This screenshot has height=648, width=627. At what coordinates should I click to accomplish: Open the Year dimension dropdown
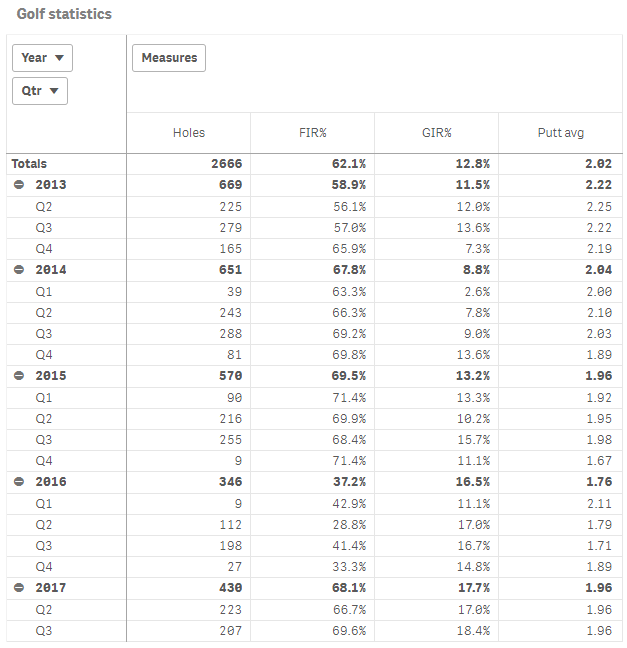(42, 58)
